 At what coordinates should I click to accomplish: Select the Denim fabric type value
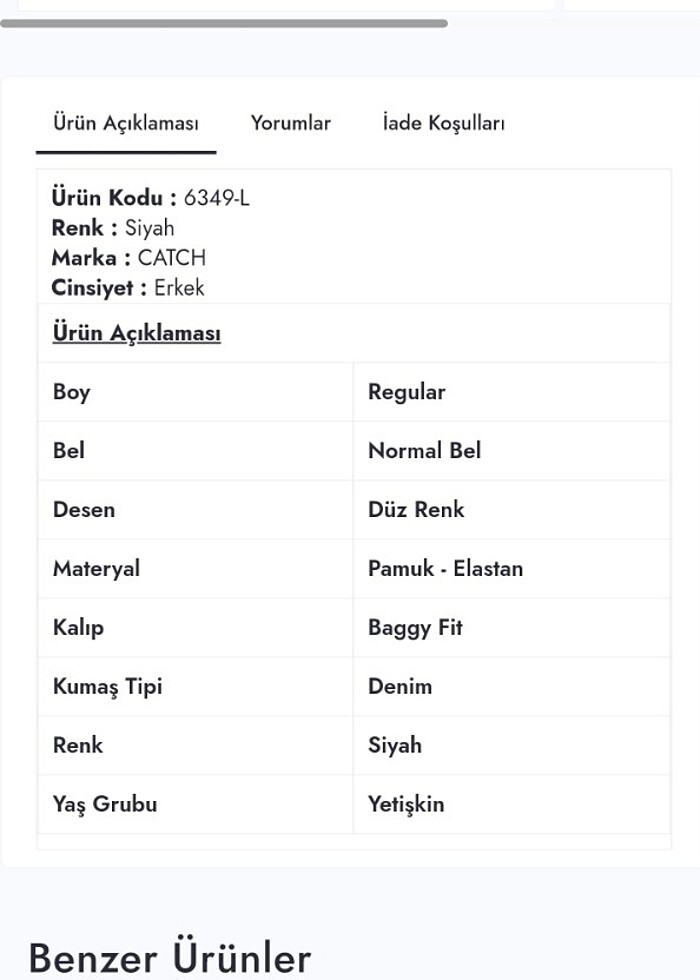tap(402, 687)
